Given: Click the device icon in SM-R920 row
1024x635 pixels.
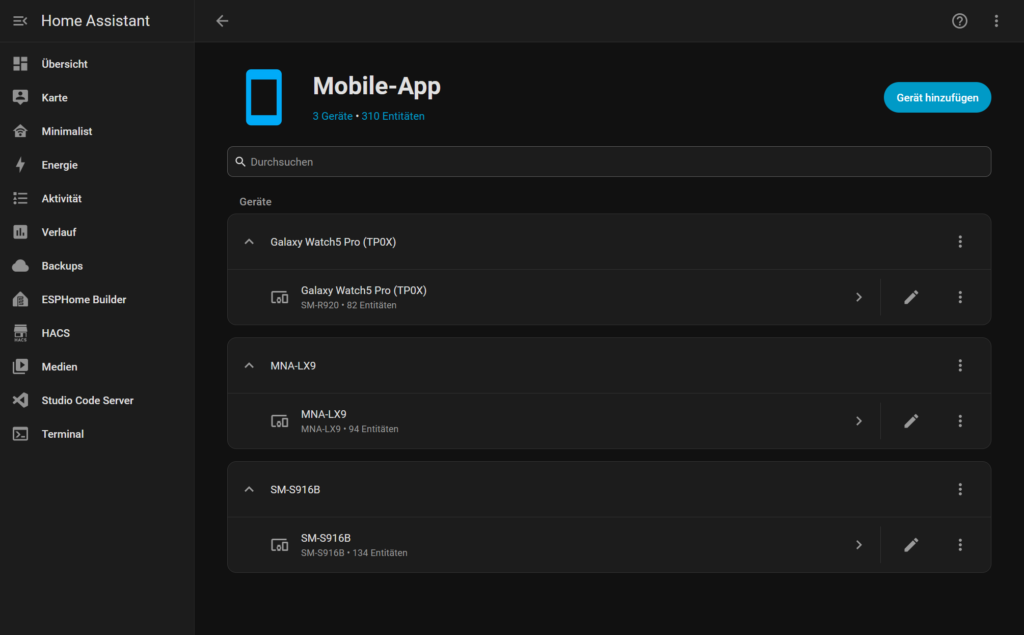Looking at the screenshot, I should click(280, 297).
